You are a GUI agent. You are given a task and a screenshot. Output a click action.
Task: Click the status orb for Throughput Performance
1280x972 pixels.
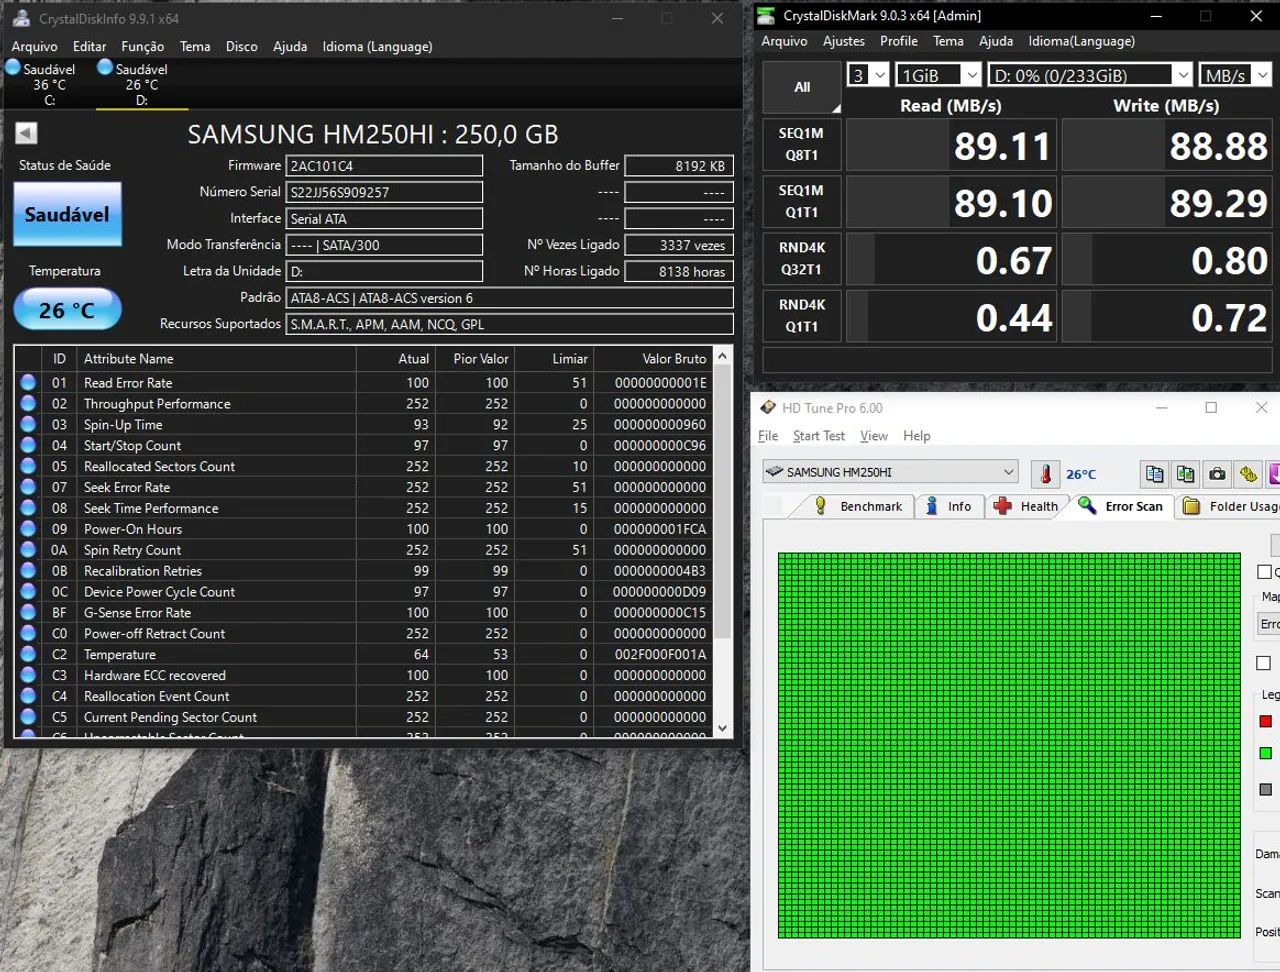coord(28,403)
